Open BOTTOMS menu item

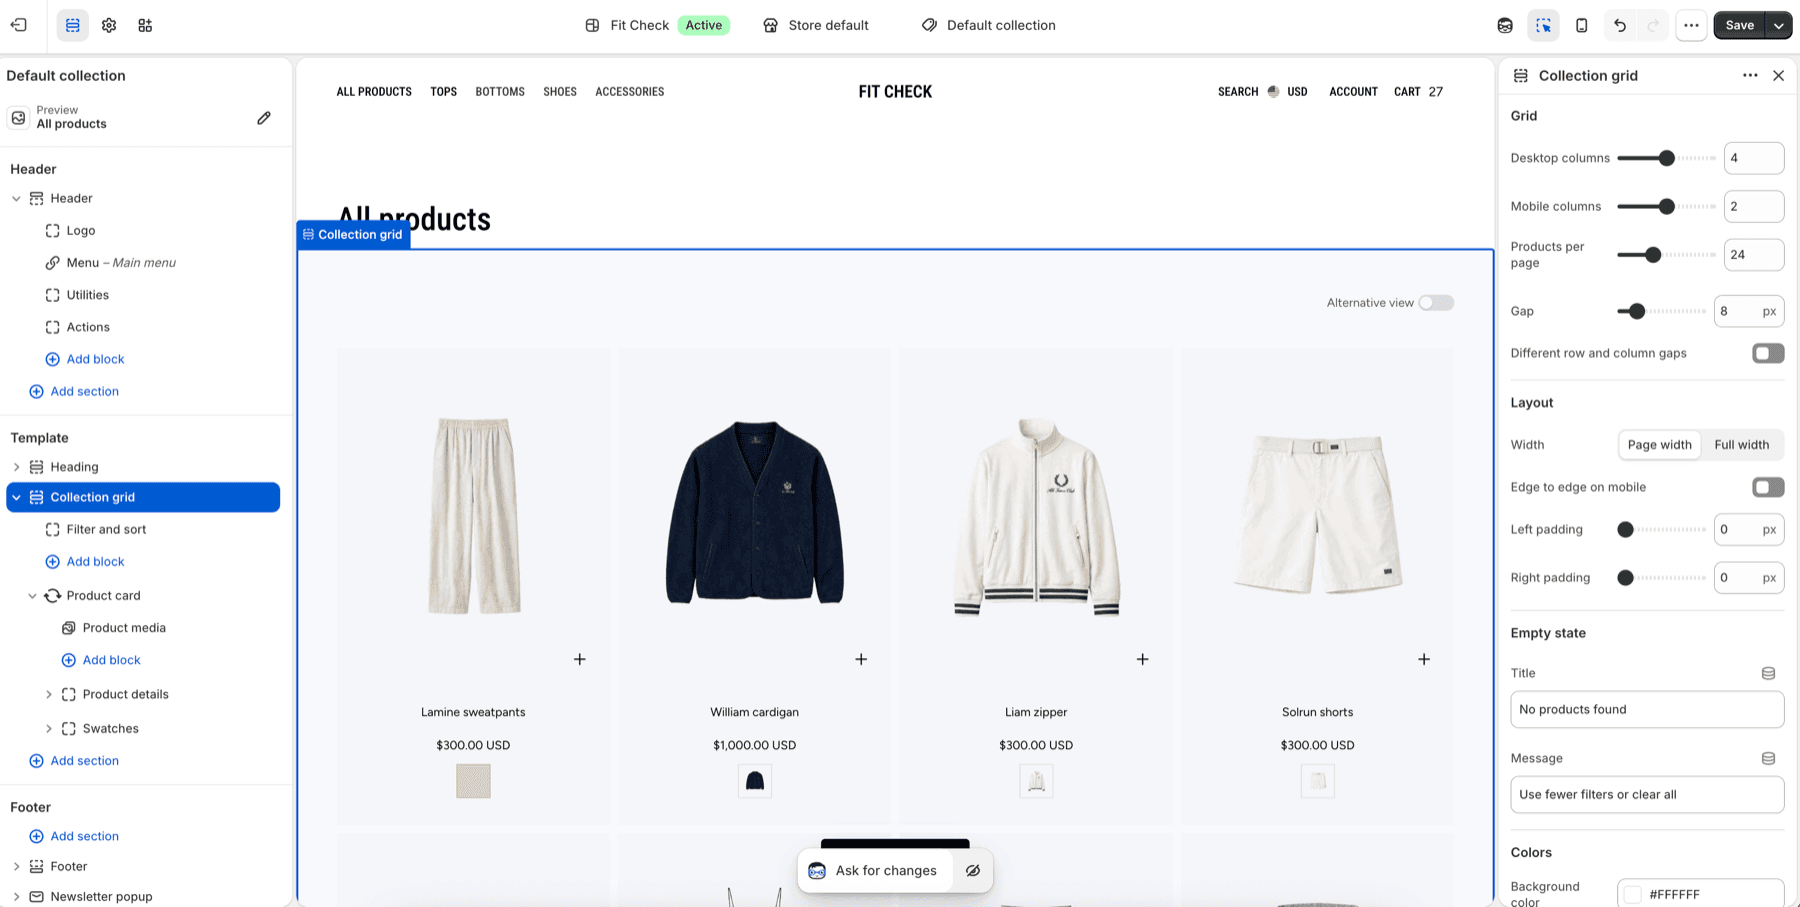(500, 92)
